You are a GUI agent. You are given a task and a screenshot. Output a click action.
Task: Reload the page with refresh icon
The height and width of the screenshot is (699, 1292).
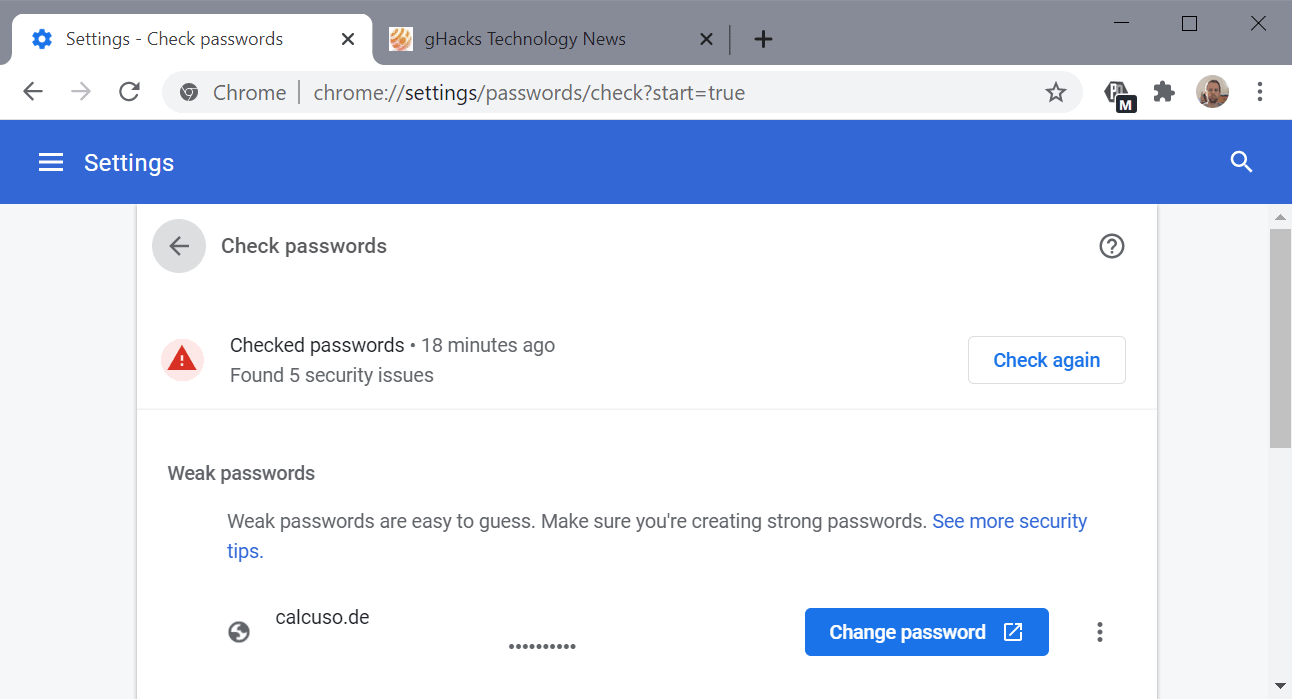pyautogui.click(x=129, y=92)
